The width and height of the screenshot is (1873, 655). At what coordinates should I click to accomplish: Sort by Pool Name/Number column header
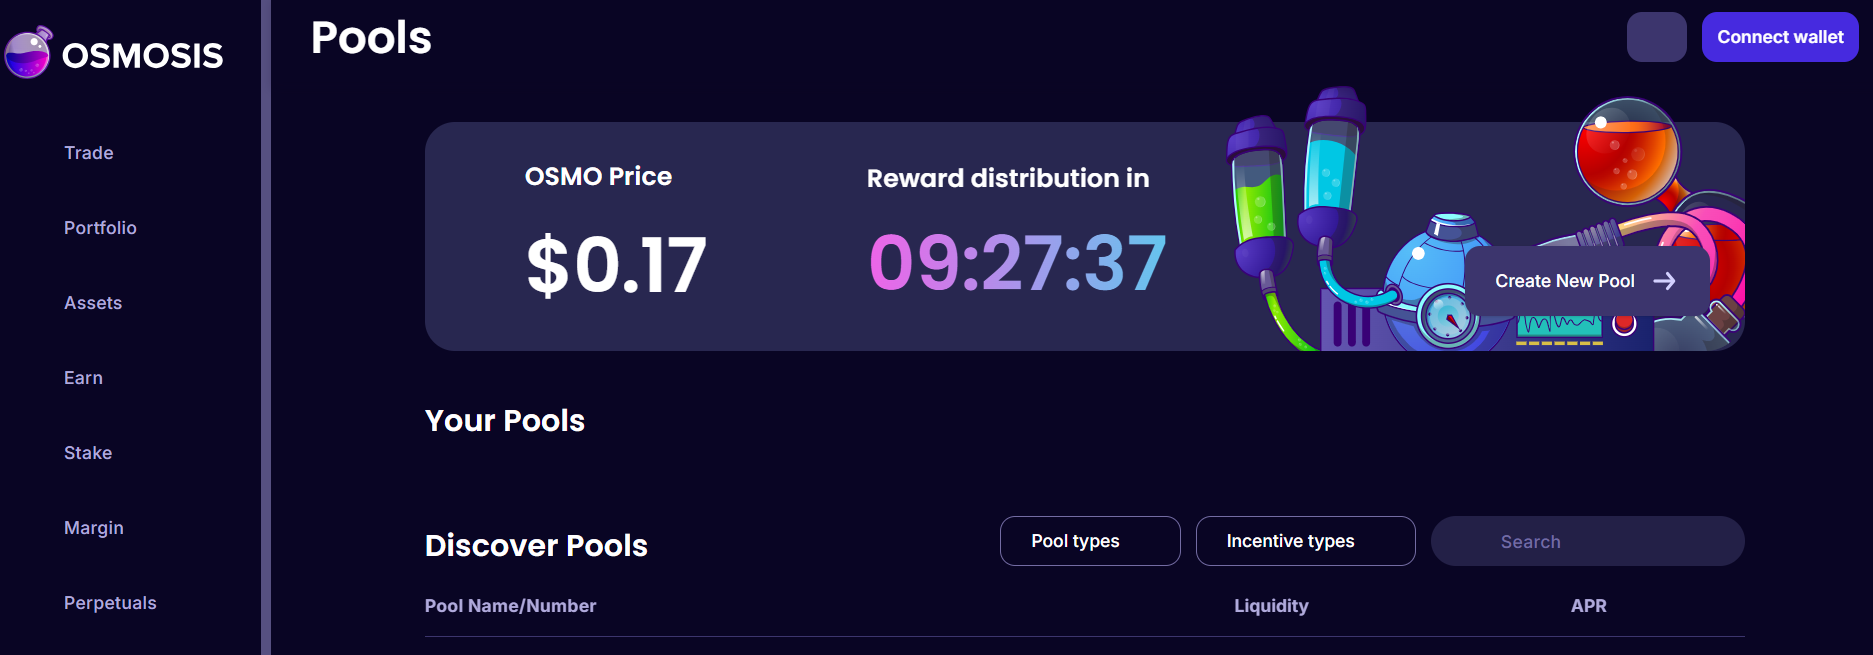coord(510,606)
